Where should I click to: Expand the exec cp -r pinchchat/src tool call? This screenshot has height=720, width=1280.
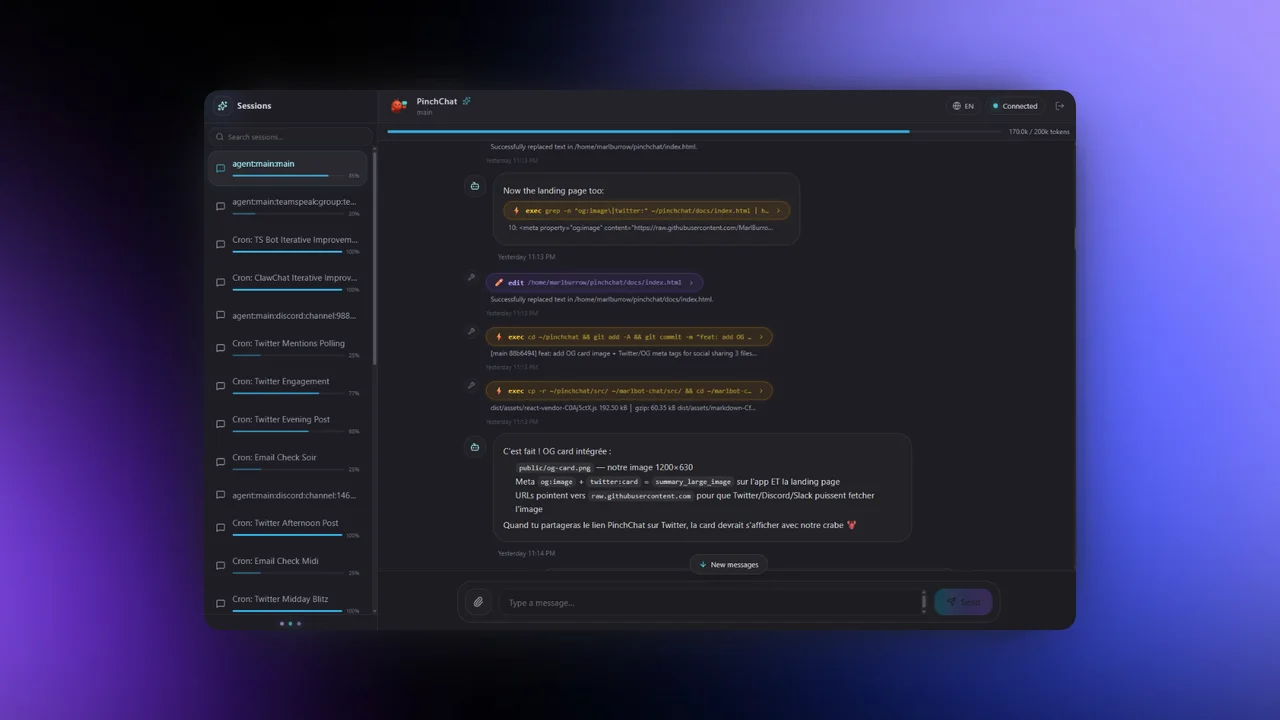pos(629,391)
